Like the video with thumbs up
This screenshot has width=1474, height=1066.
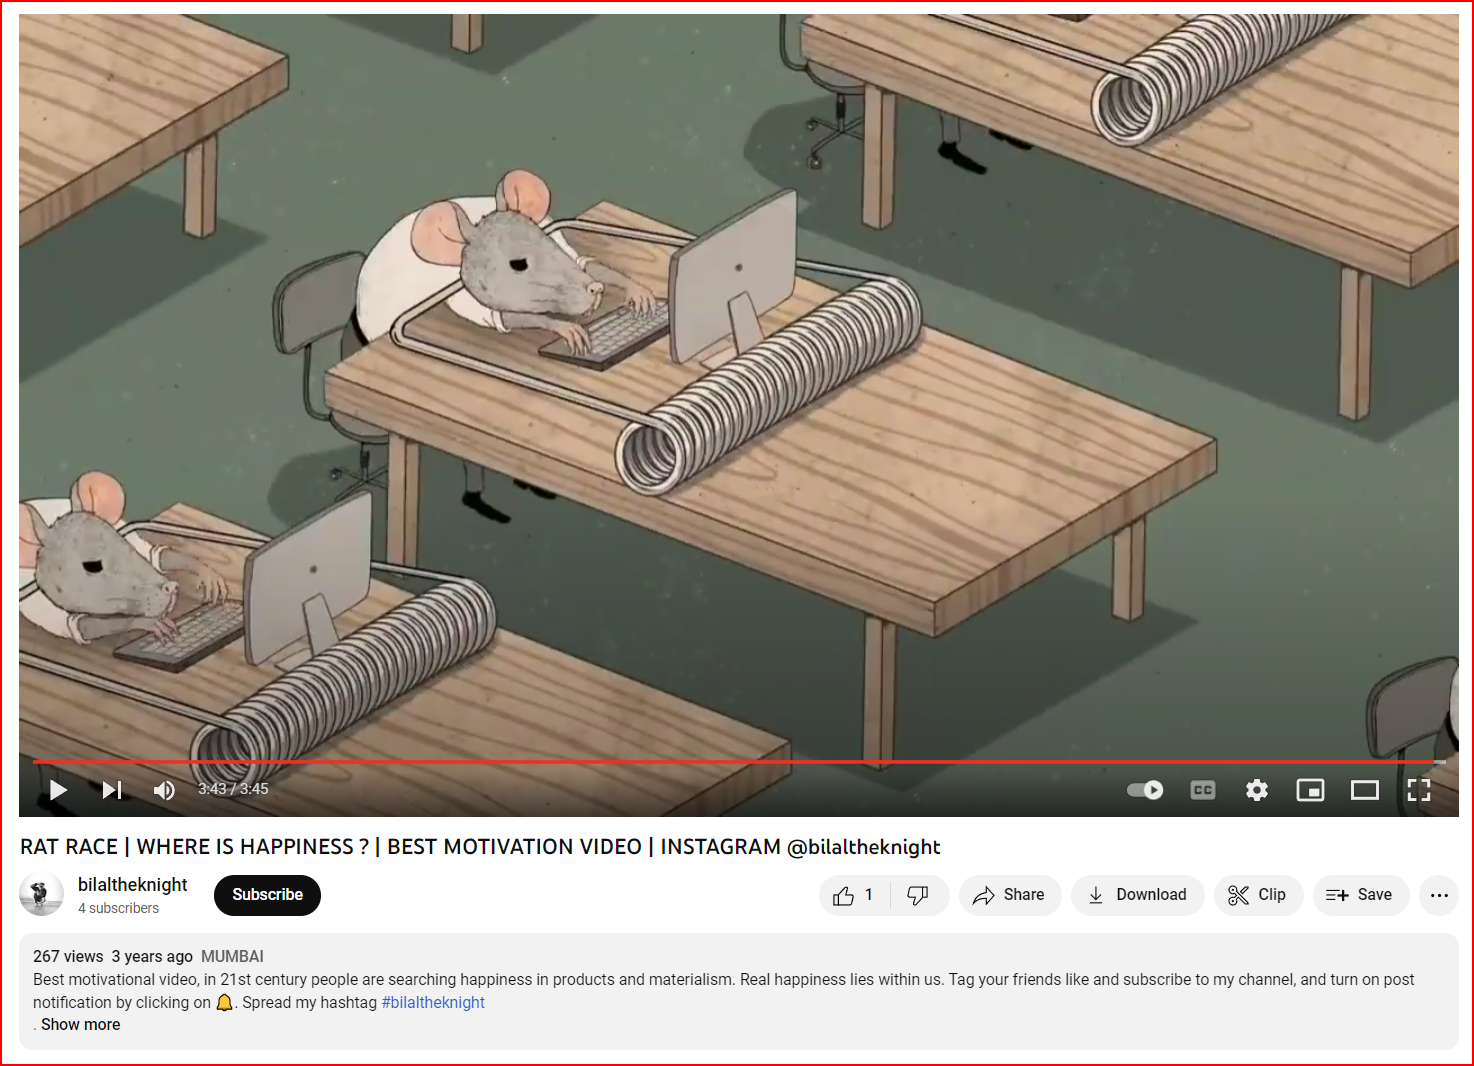pyautogui.click(x=852, y=895)
